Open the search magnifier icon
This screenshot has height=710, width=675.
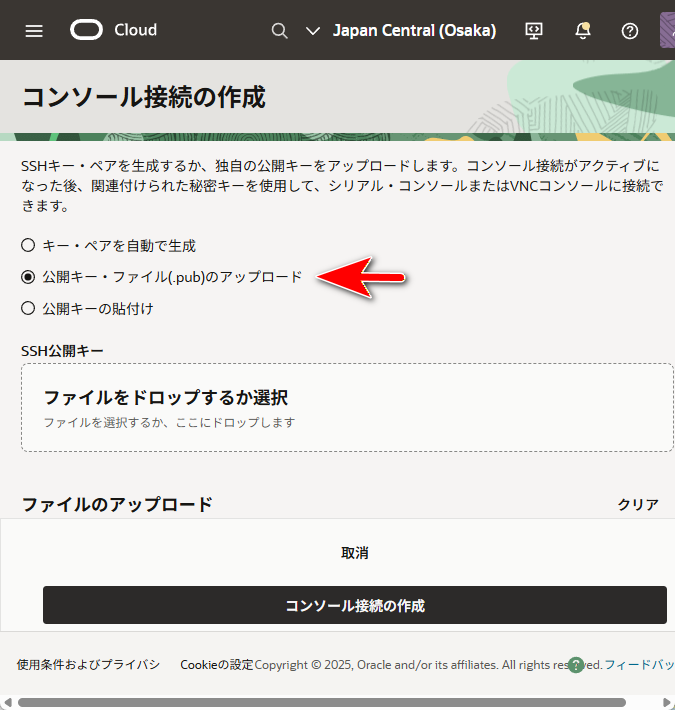pos(280,30)
